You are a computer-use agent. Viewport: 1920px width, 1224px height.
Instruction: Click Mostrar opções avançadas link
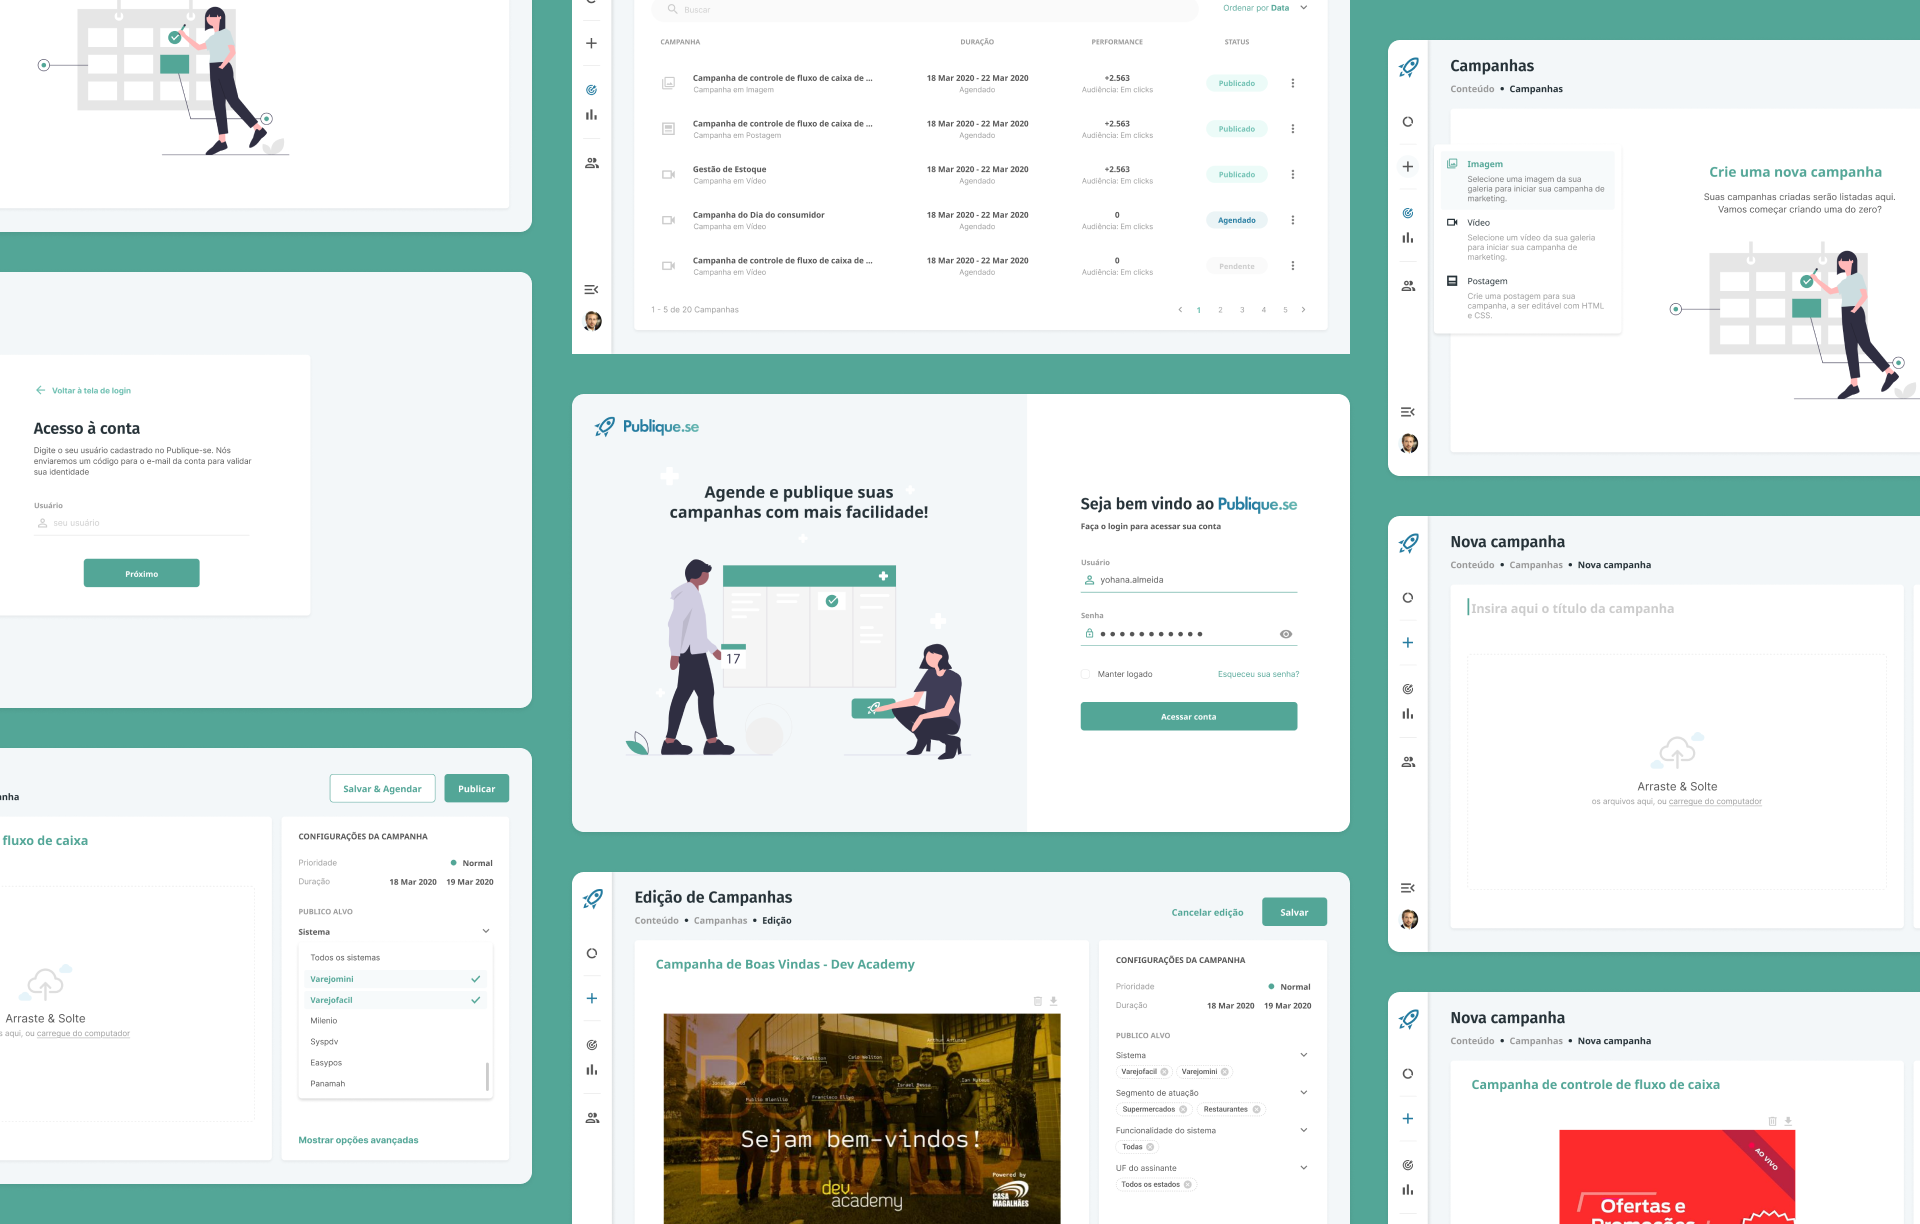(358, 1140)
